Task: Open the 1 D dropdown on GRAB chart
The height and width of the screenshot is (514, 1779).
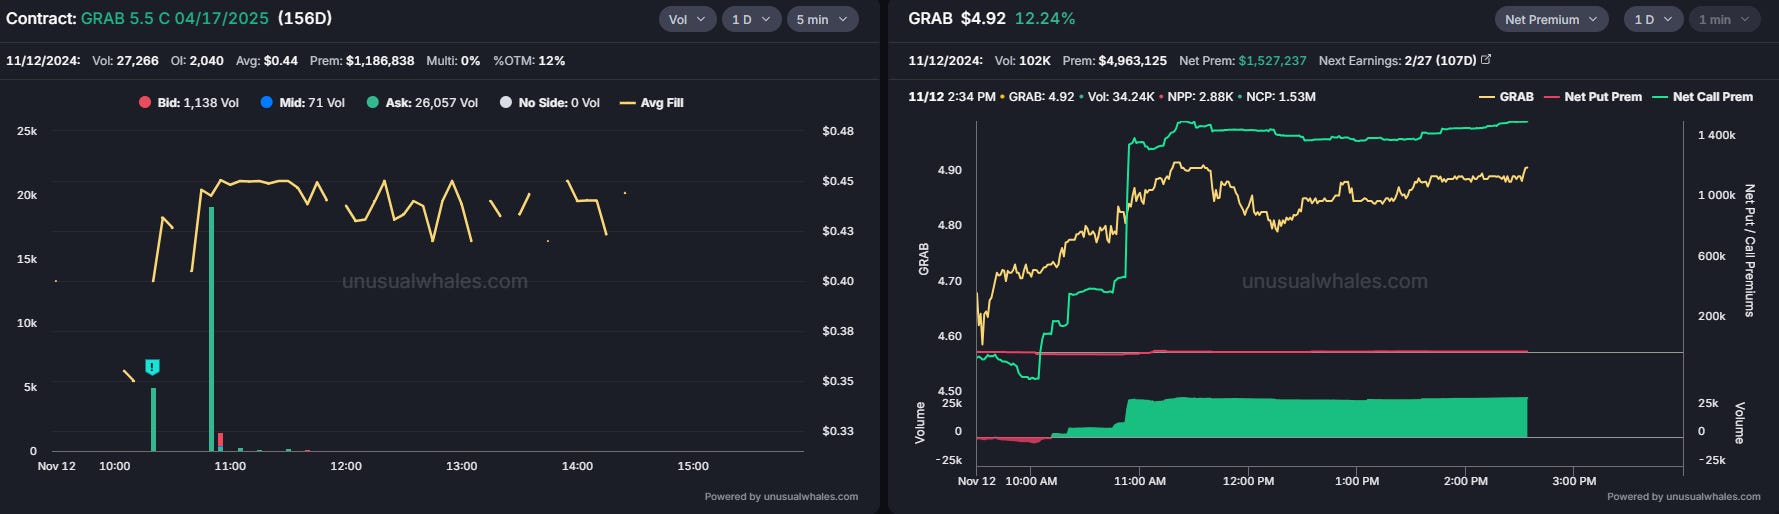Action: [1654, 19]
